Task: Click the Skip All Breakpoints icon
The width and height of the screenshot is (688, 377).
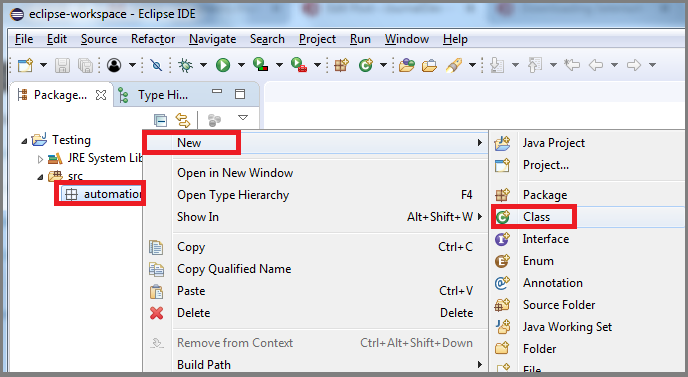Action: click(156, 65)
